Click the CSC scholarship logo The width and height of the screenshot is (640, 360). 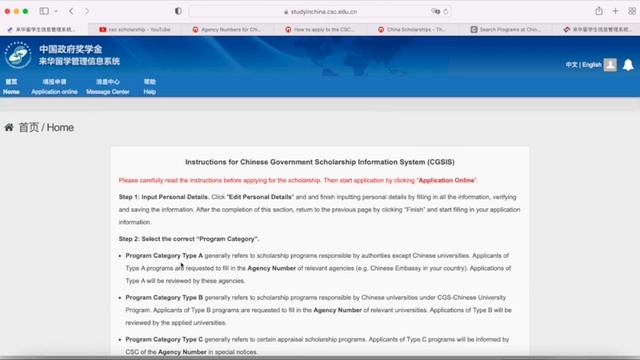coord(18,55)
